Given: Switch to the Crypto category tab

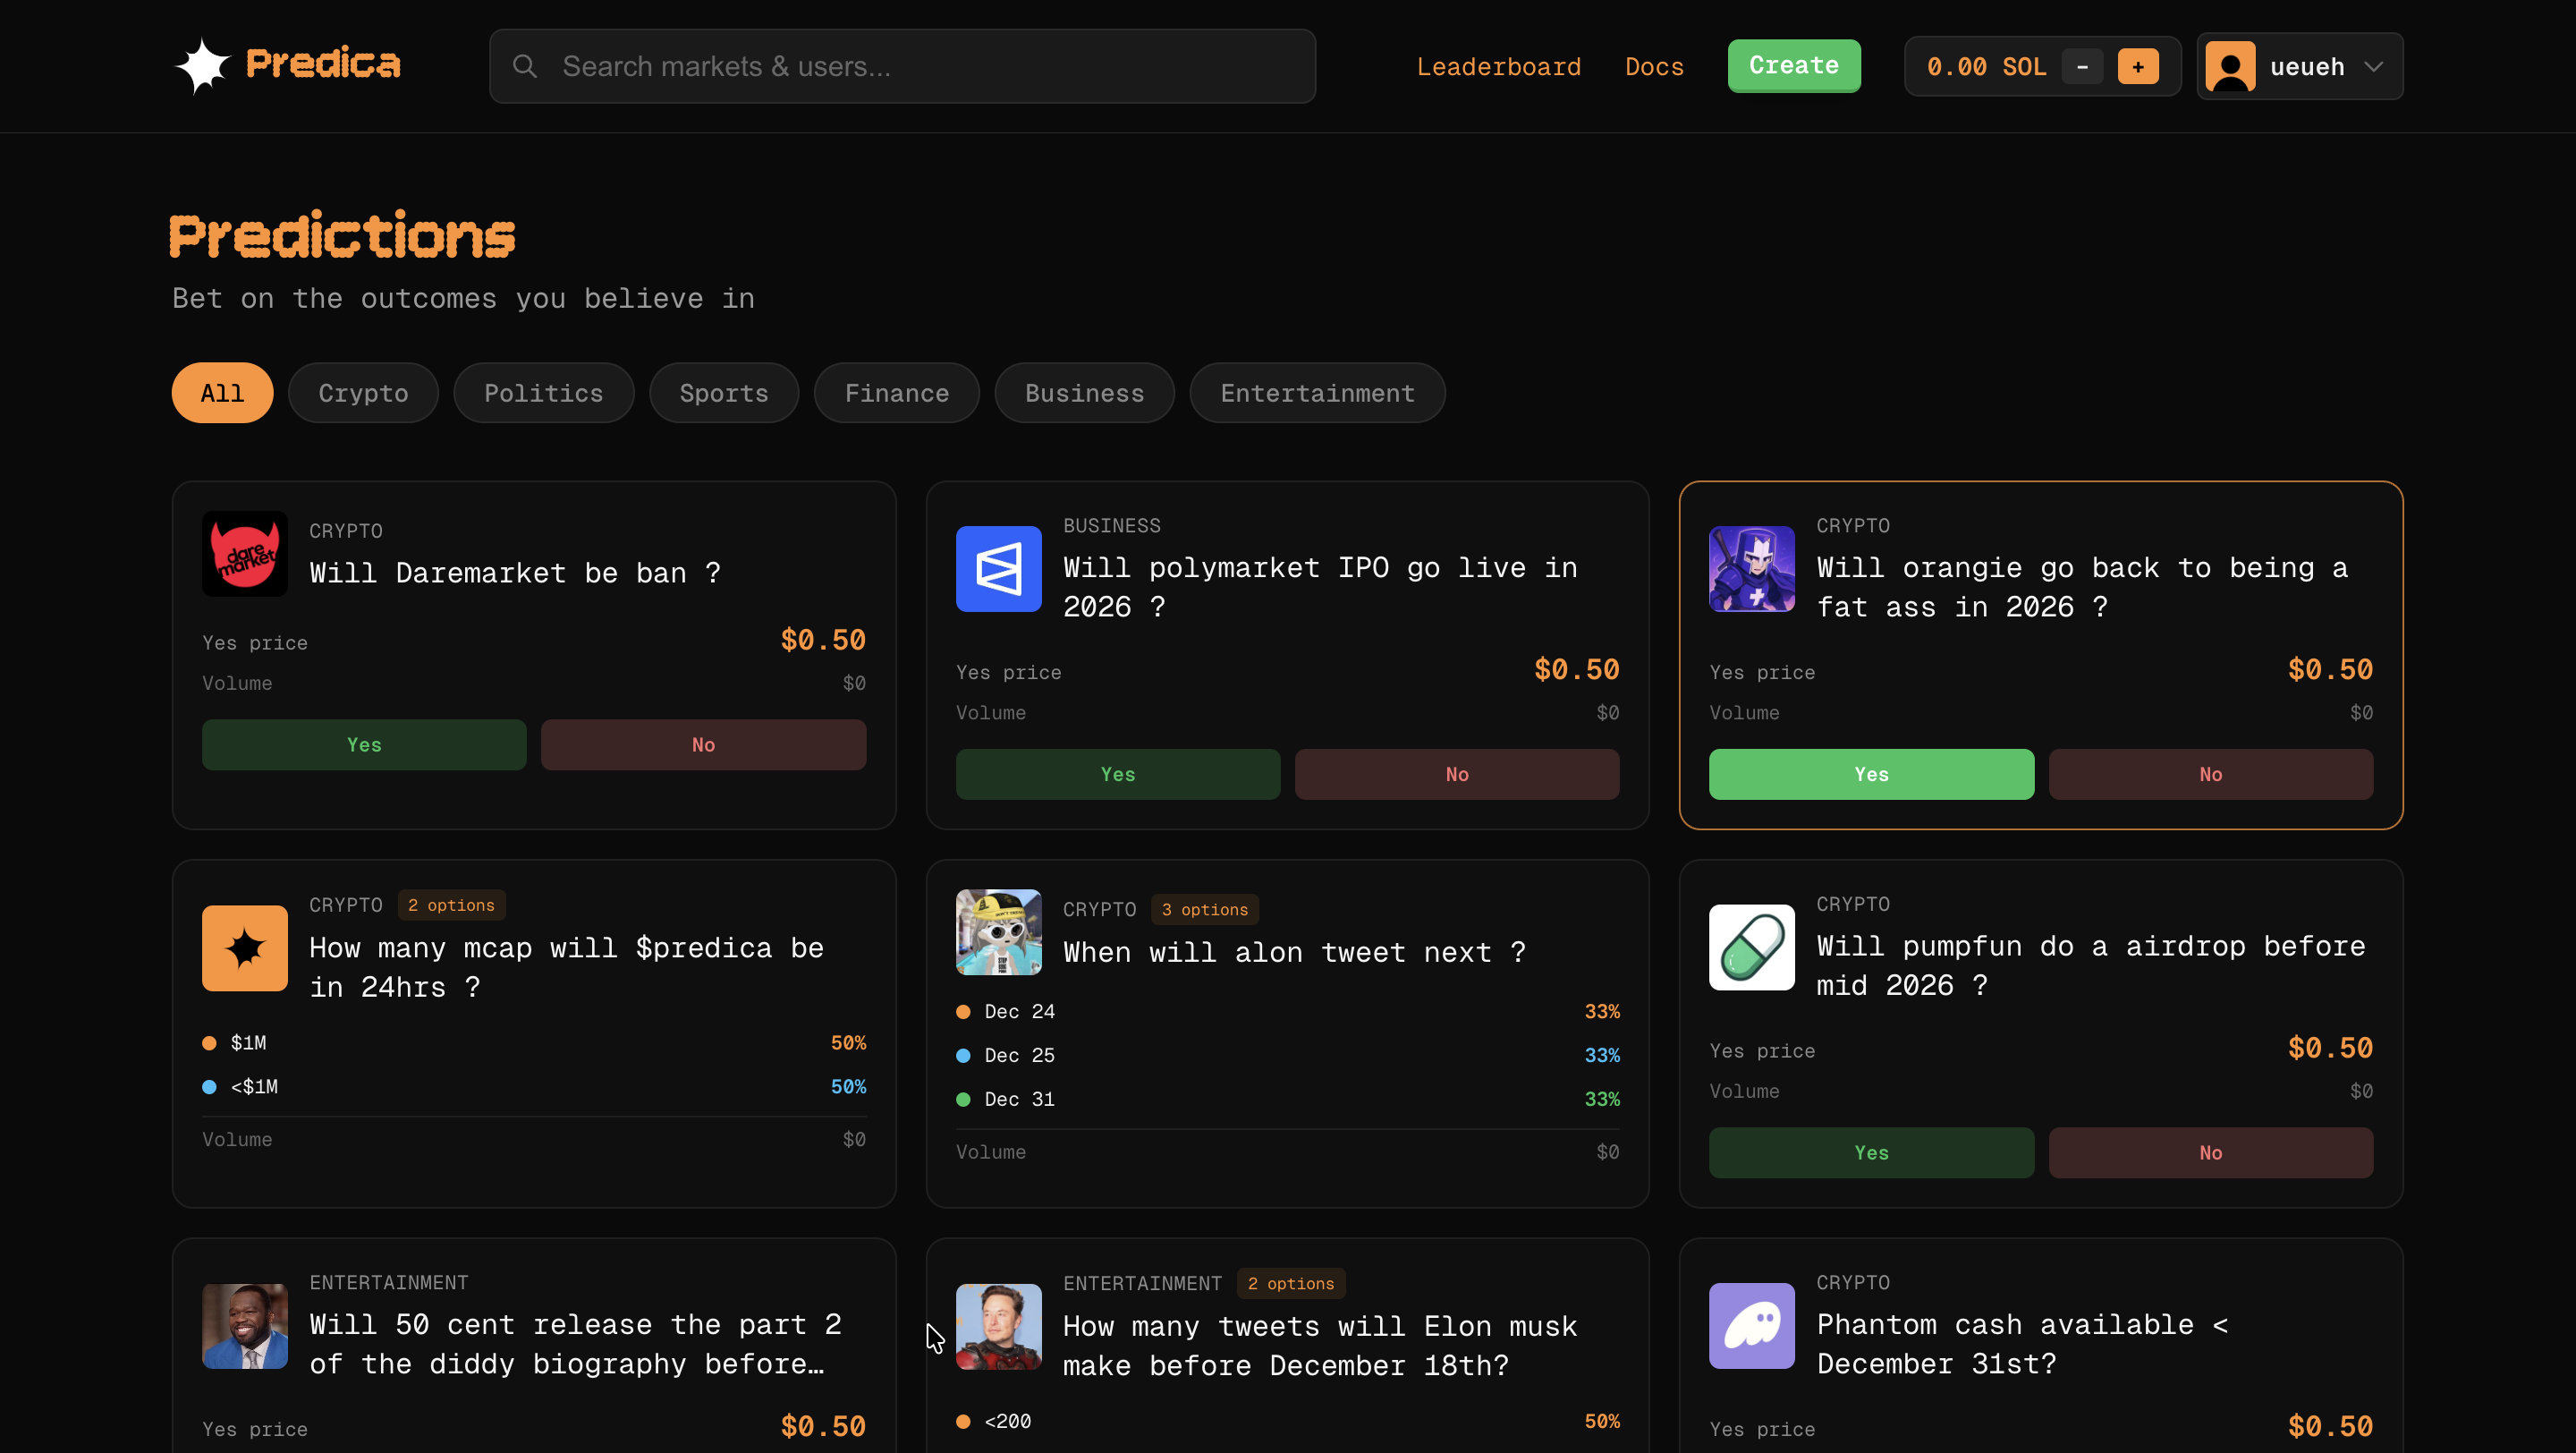Looking at the screenshot, I should 363,393.
